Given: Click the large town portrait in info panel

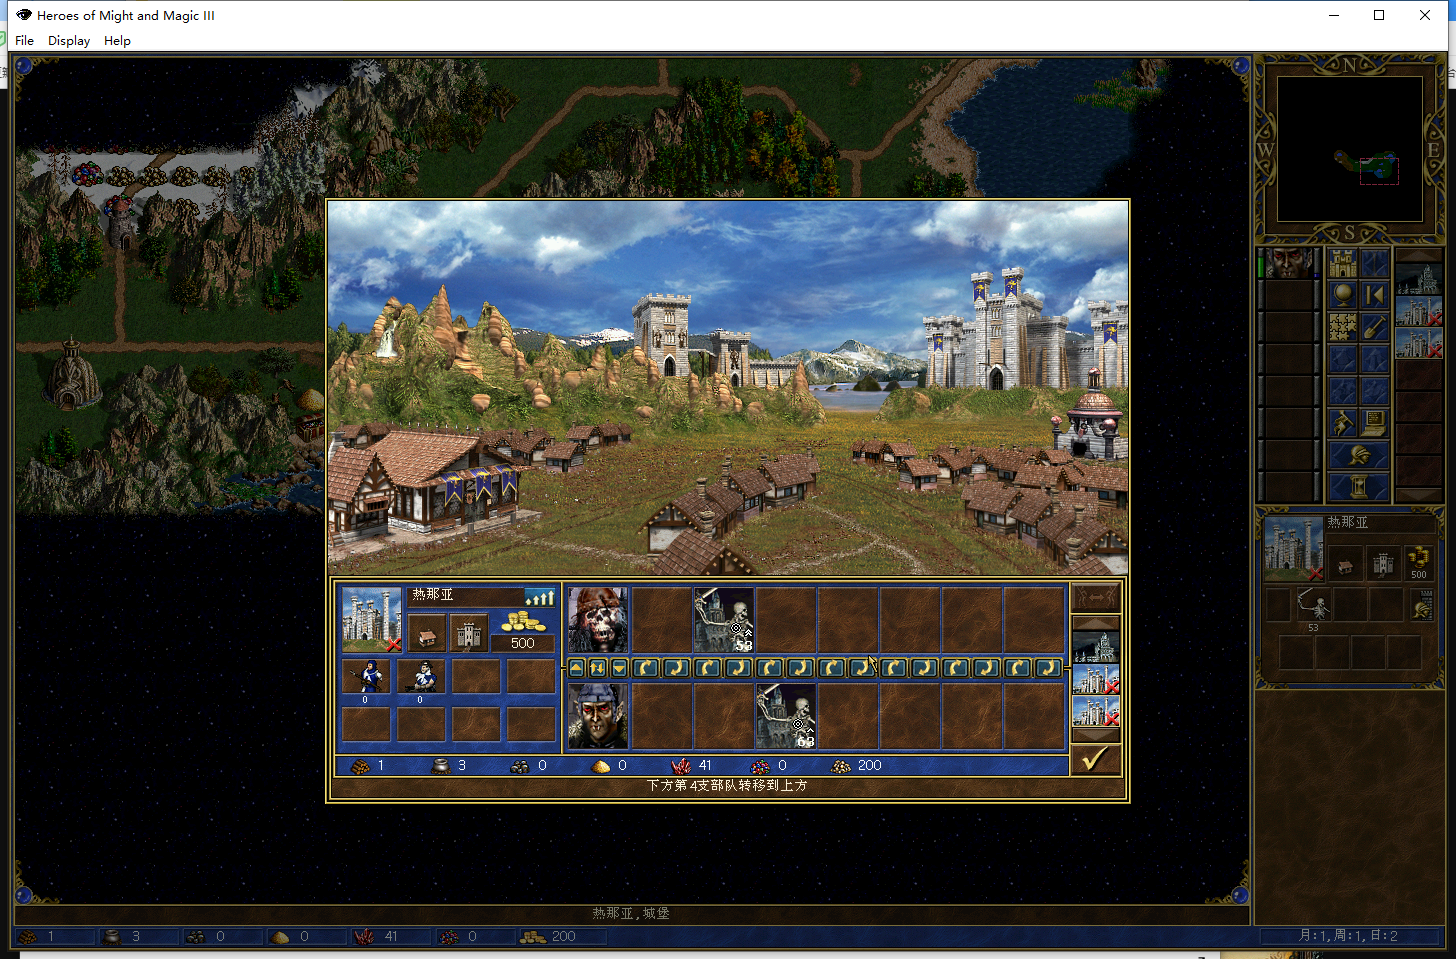Looking at the screenshot, I should [x=371, y=620].
